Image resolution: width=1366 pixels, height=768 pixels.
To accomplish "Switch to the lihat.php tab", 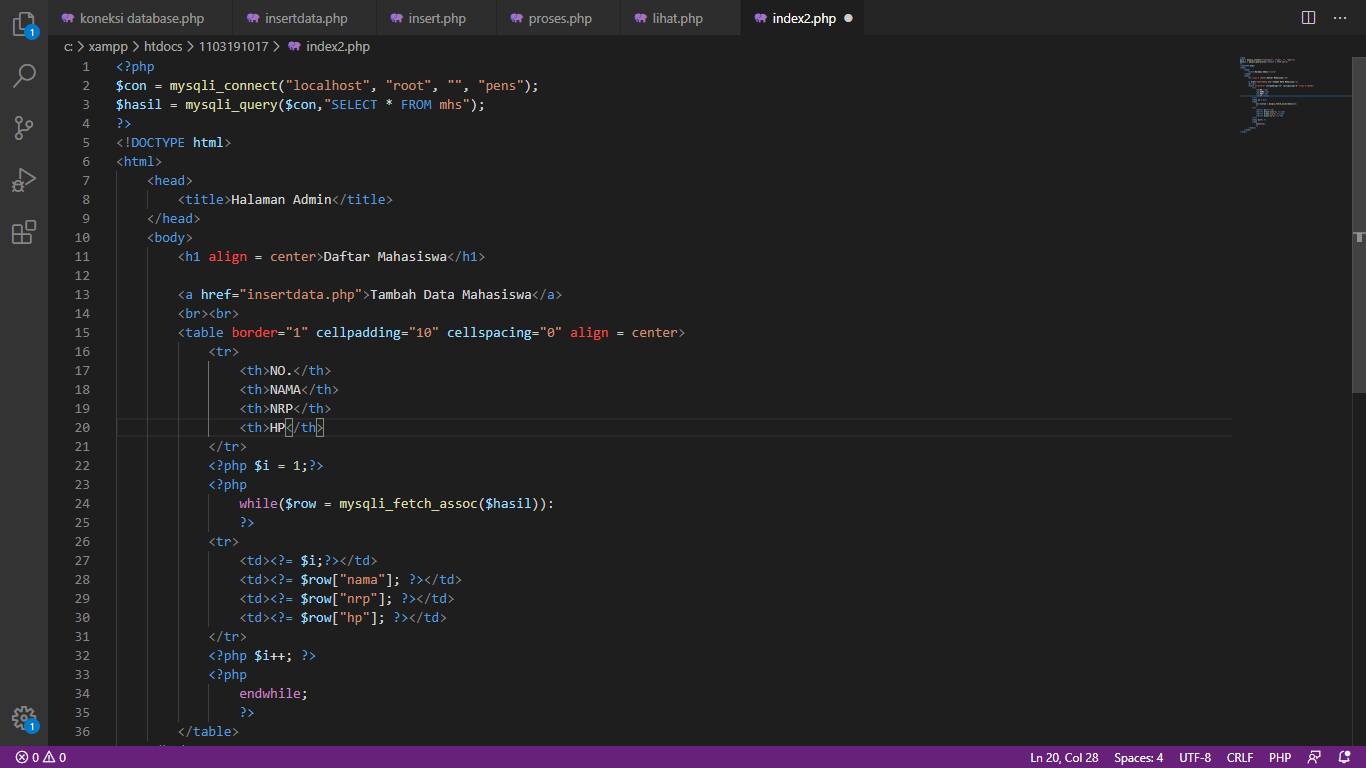I will click(x=677, y=18).
